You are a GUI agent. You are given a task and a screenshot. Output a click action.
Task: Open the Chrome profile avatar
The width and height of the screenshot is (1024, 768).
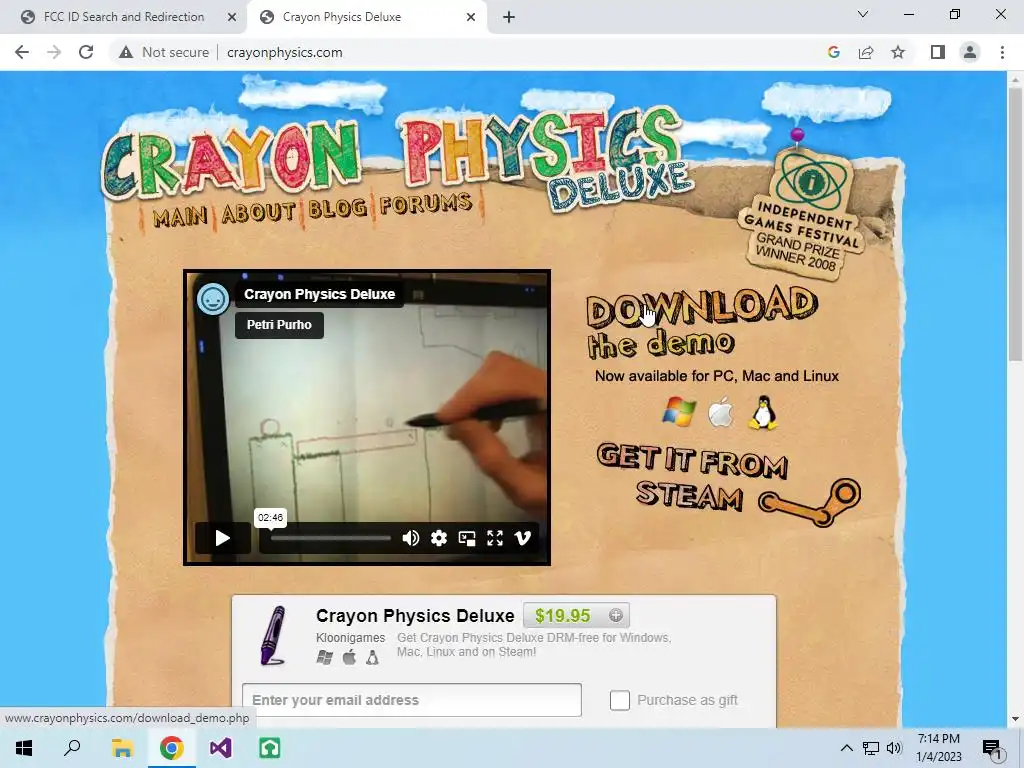(970, 52)
